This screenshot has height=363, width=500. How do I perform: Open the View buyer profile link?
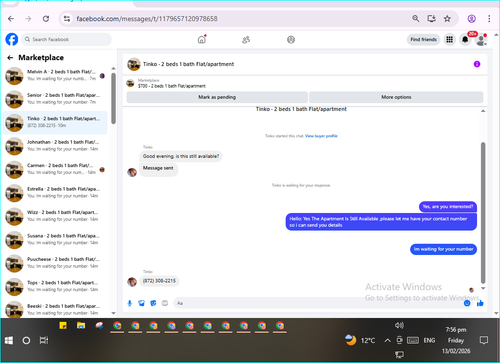321,136
